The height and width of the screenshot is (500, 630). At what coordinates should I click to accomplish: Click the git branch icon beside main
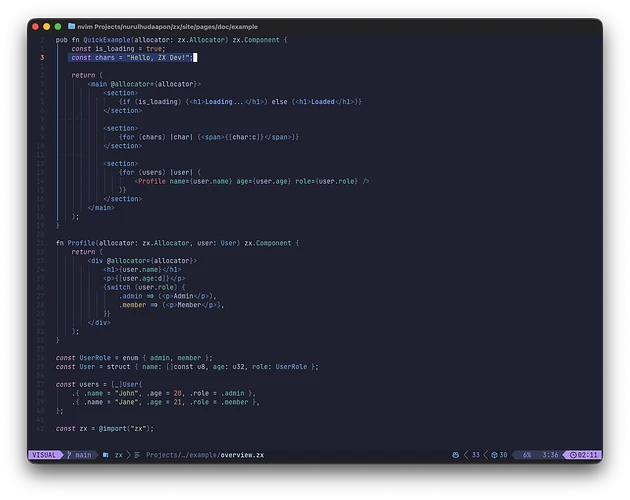point(70,454)
